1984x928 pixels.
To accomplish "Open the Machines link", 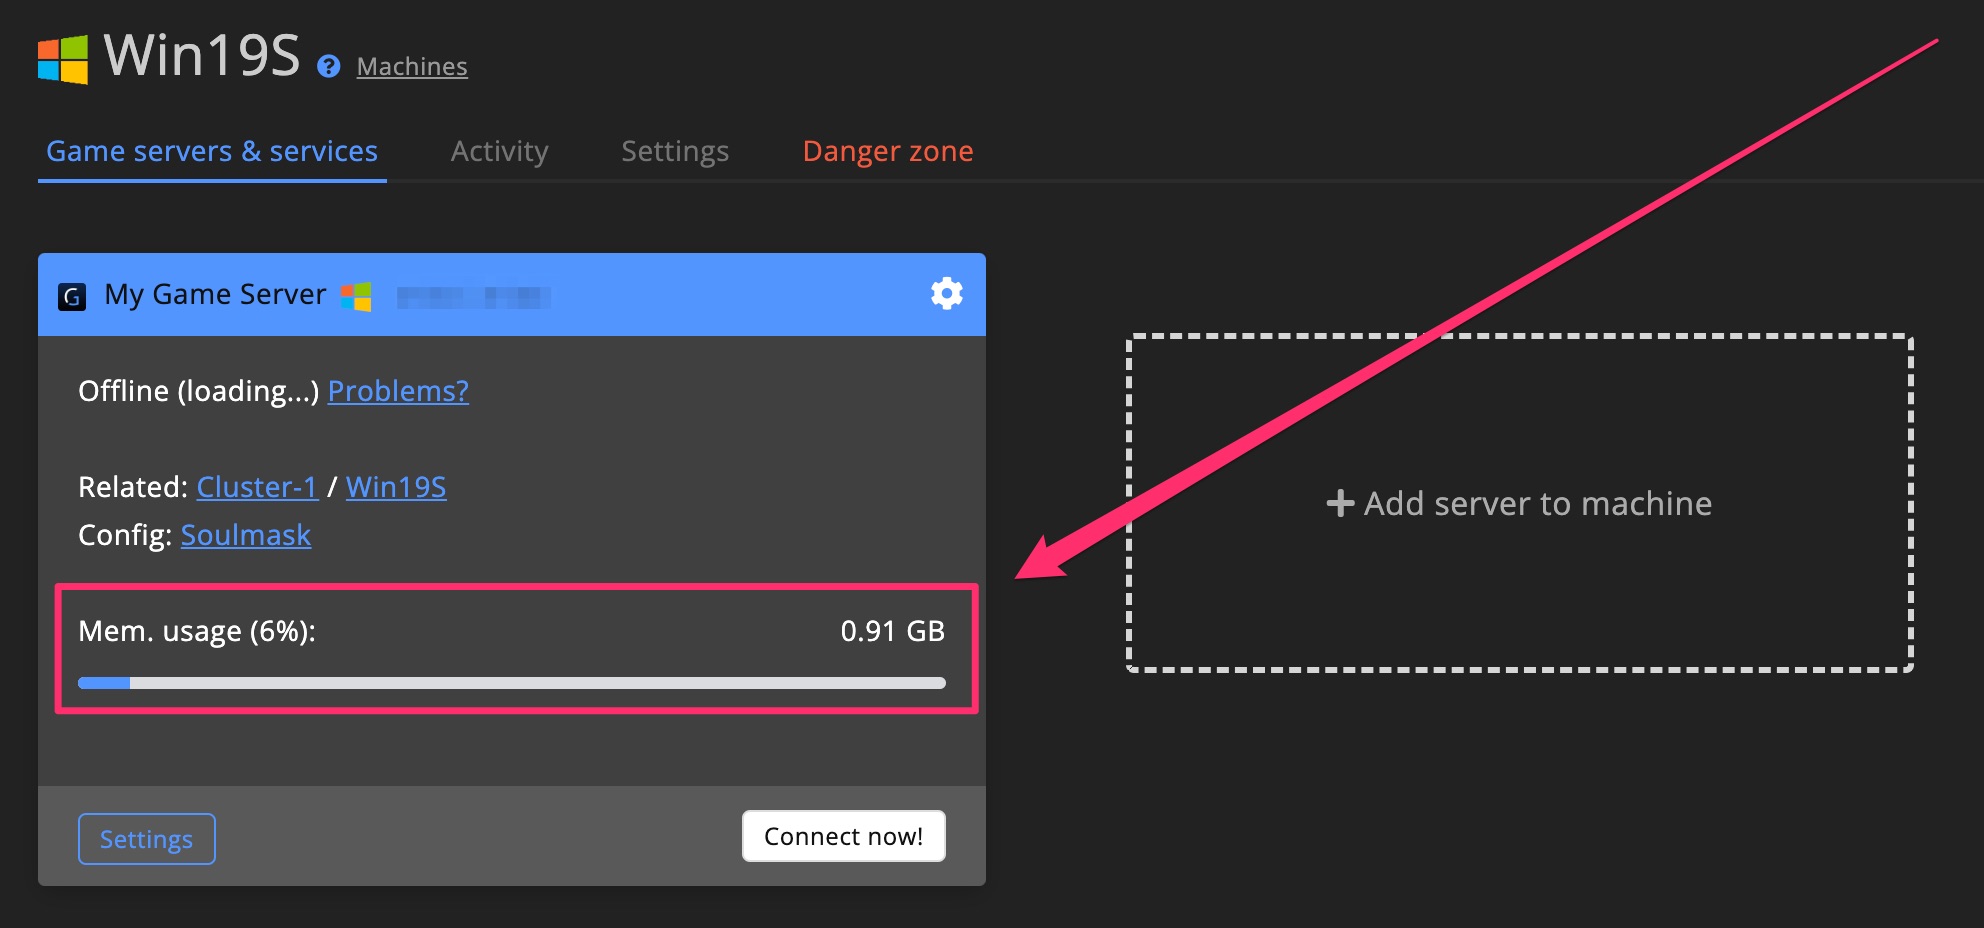I will coord(411,67).
